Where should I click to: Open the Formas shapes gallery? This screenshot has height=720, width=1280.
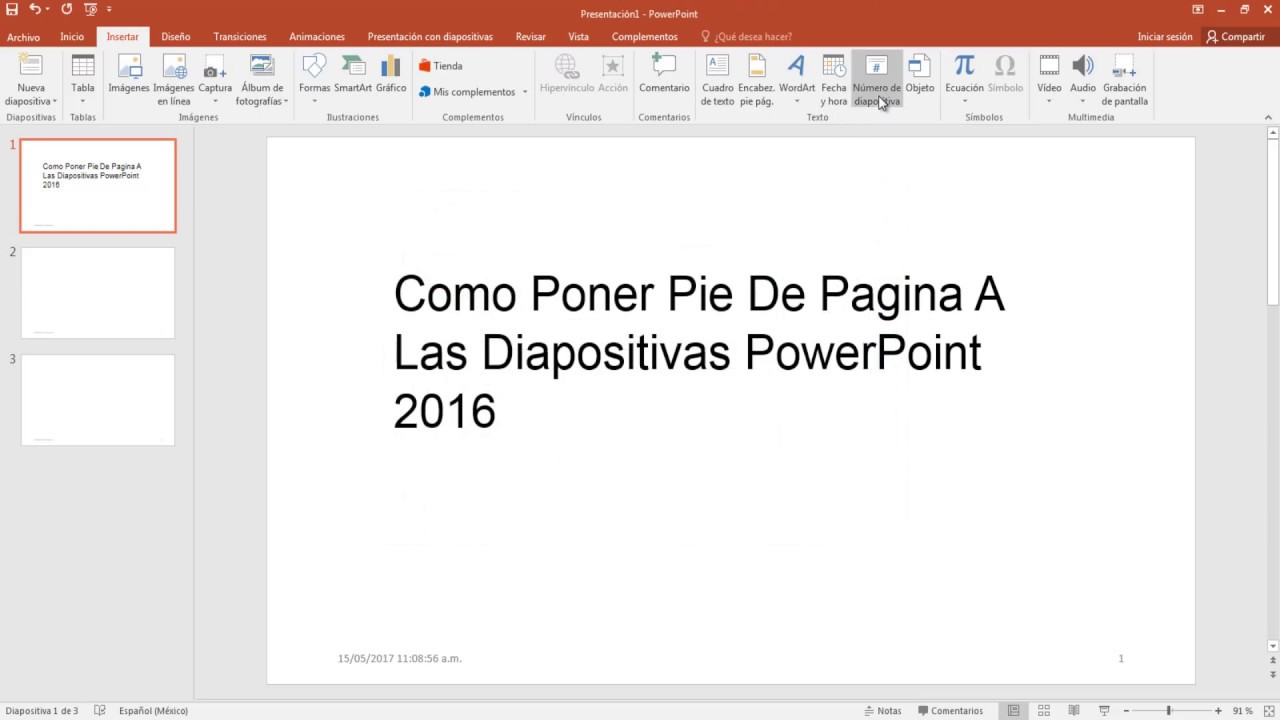click(x=314, y=80)
